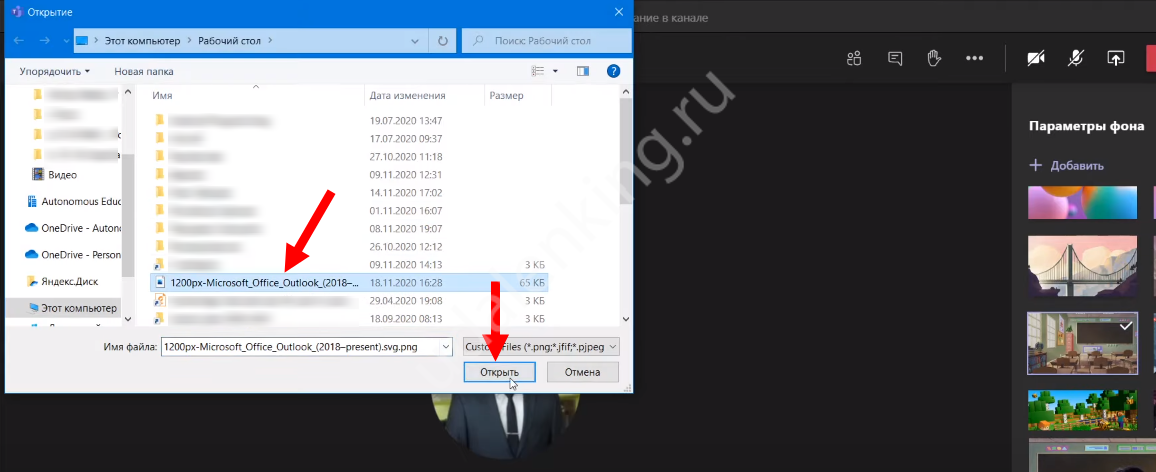Screen dimensions: 1156x472
Task: Open the meeting chat icon
Action: pos(895,58)
